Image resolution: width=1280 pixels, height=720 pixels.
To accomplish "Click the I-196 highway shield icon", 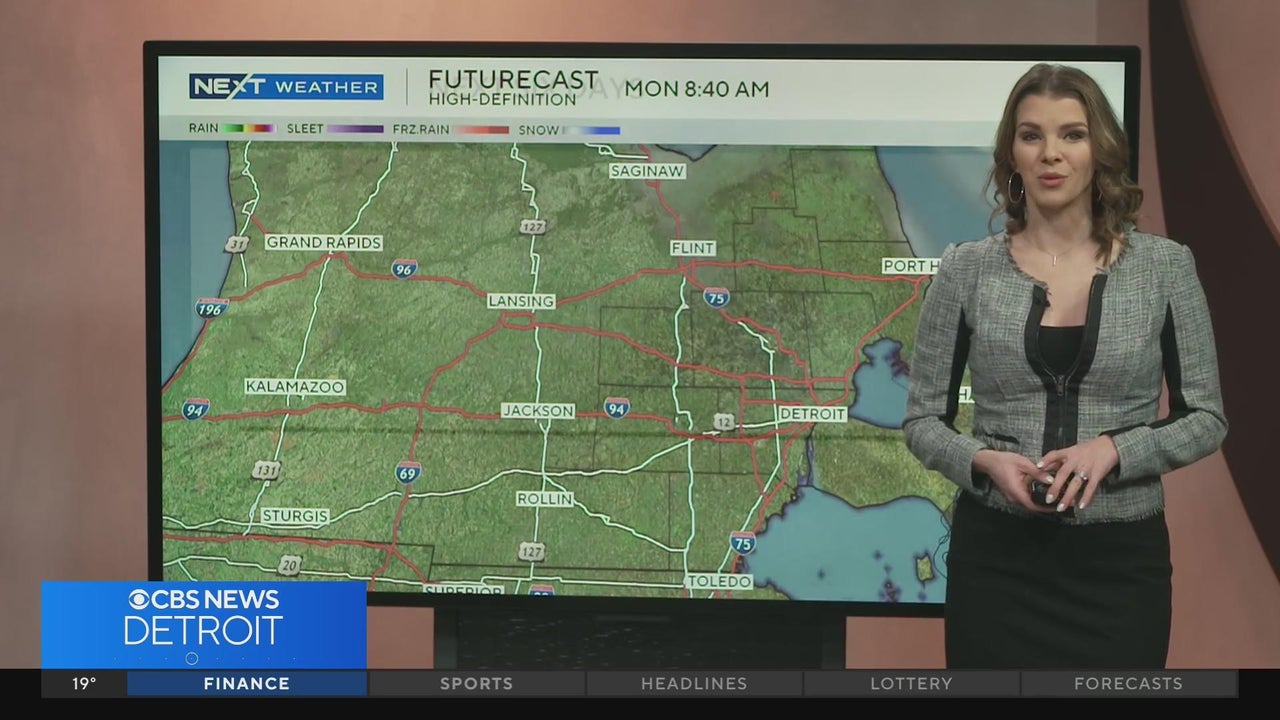I will 211,307.
